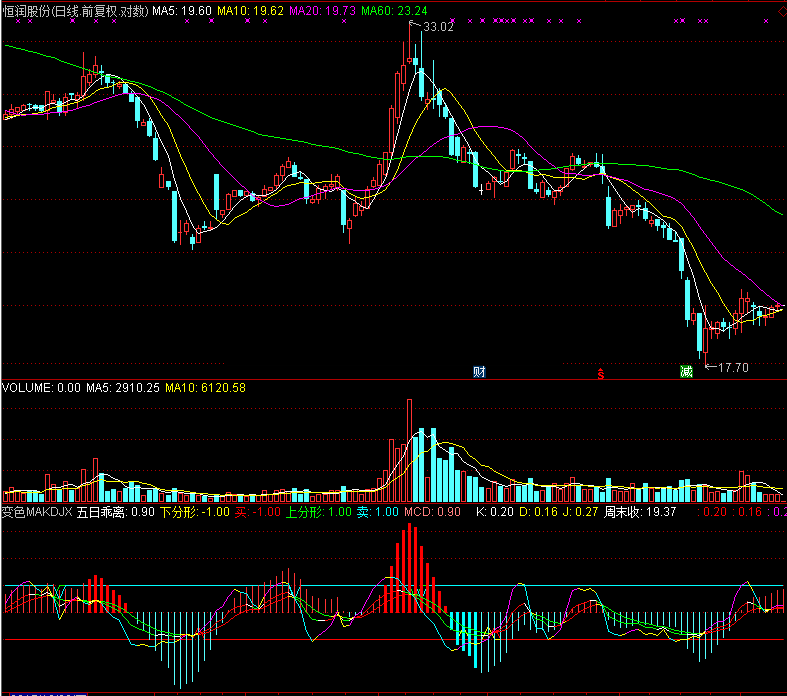This screenshot has width=787, height=696.
Task: Click the MCD: 0.90 value
Action: click(432, 512)
